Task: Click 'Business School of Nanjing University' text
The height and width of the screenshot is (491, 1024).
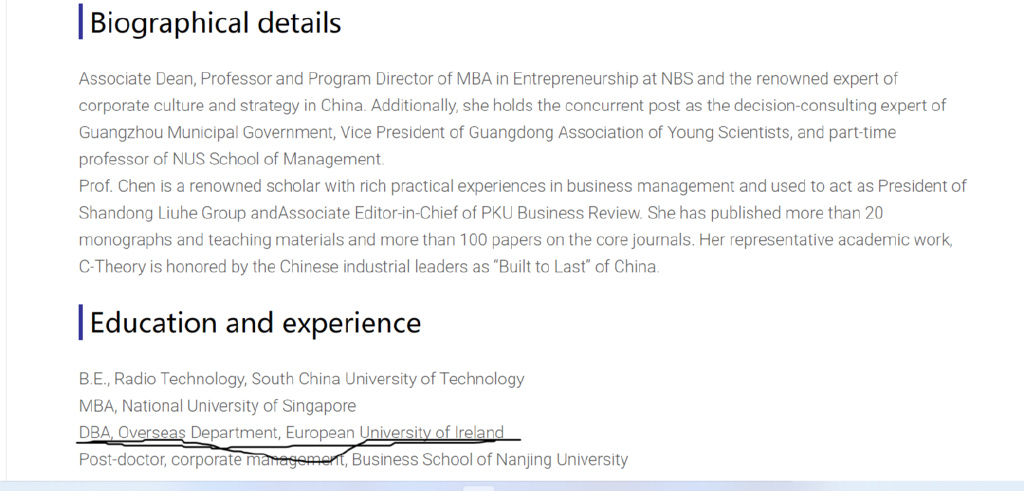Action: pyautogui.click(x=490, y=460)
